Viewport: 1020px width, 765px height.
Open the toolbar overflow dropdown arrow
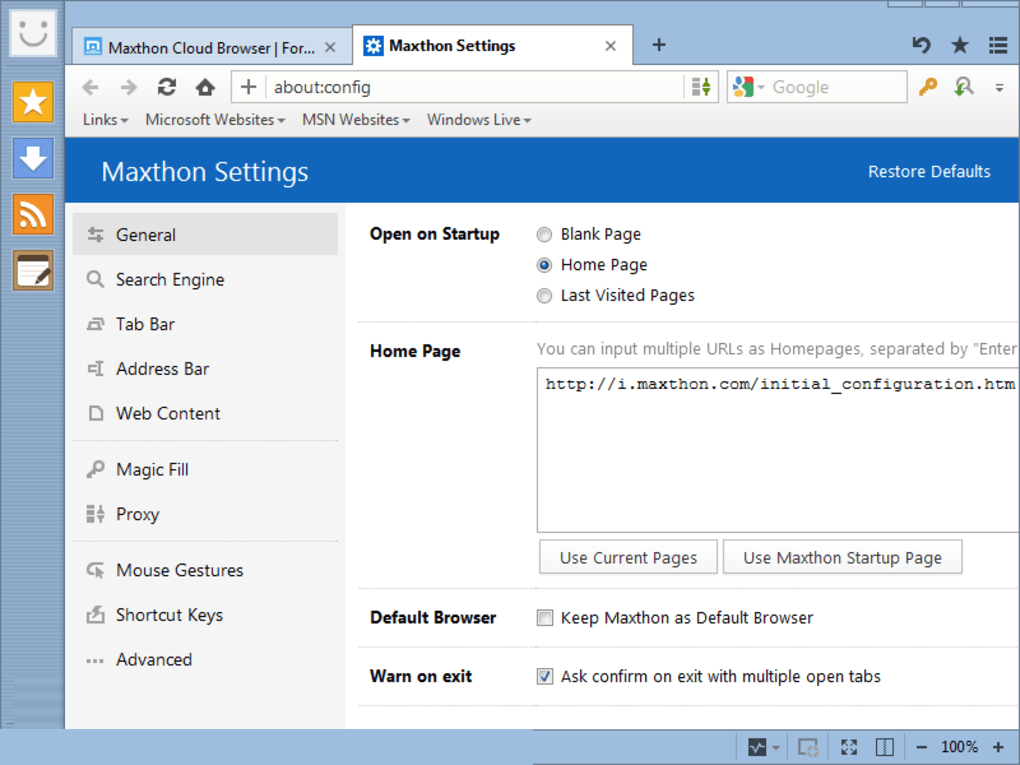(x=999, y=87)
